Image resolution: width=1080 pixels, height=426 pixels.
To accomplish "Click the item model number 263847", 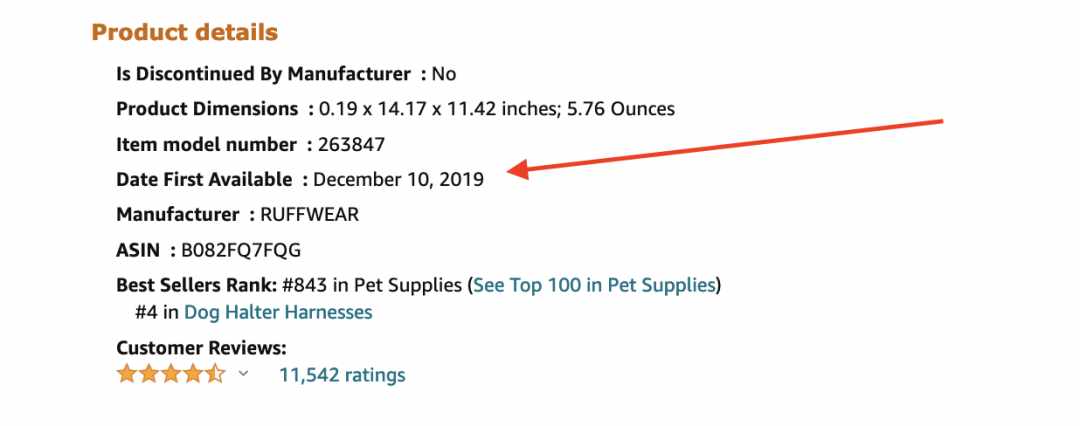I will [351, 145].
